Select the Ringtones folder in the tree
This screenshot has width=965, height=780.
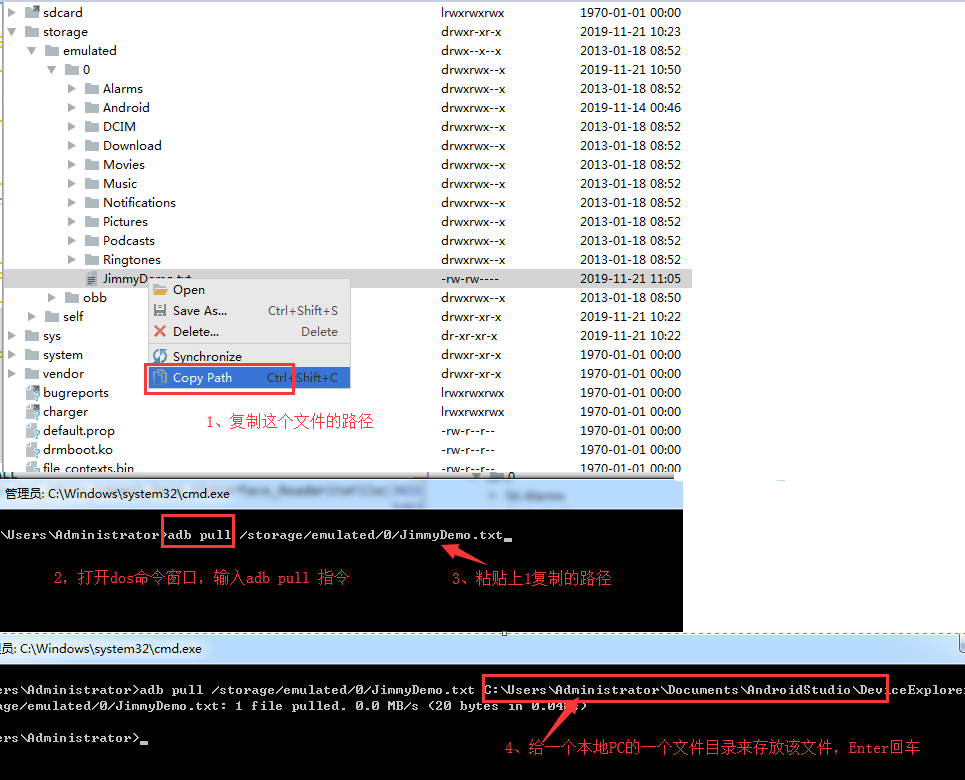(131, 259)
